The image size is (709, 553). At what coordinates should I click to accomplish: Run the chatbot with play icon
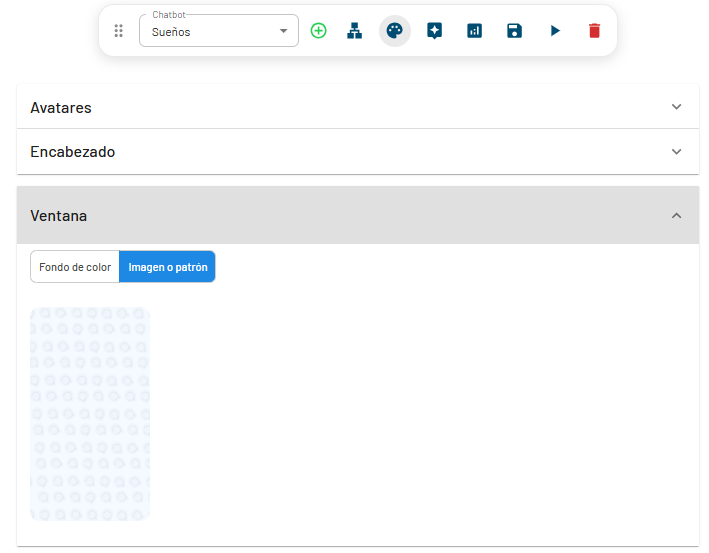coord(555,31)
